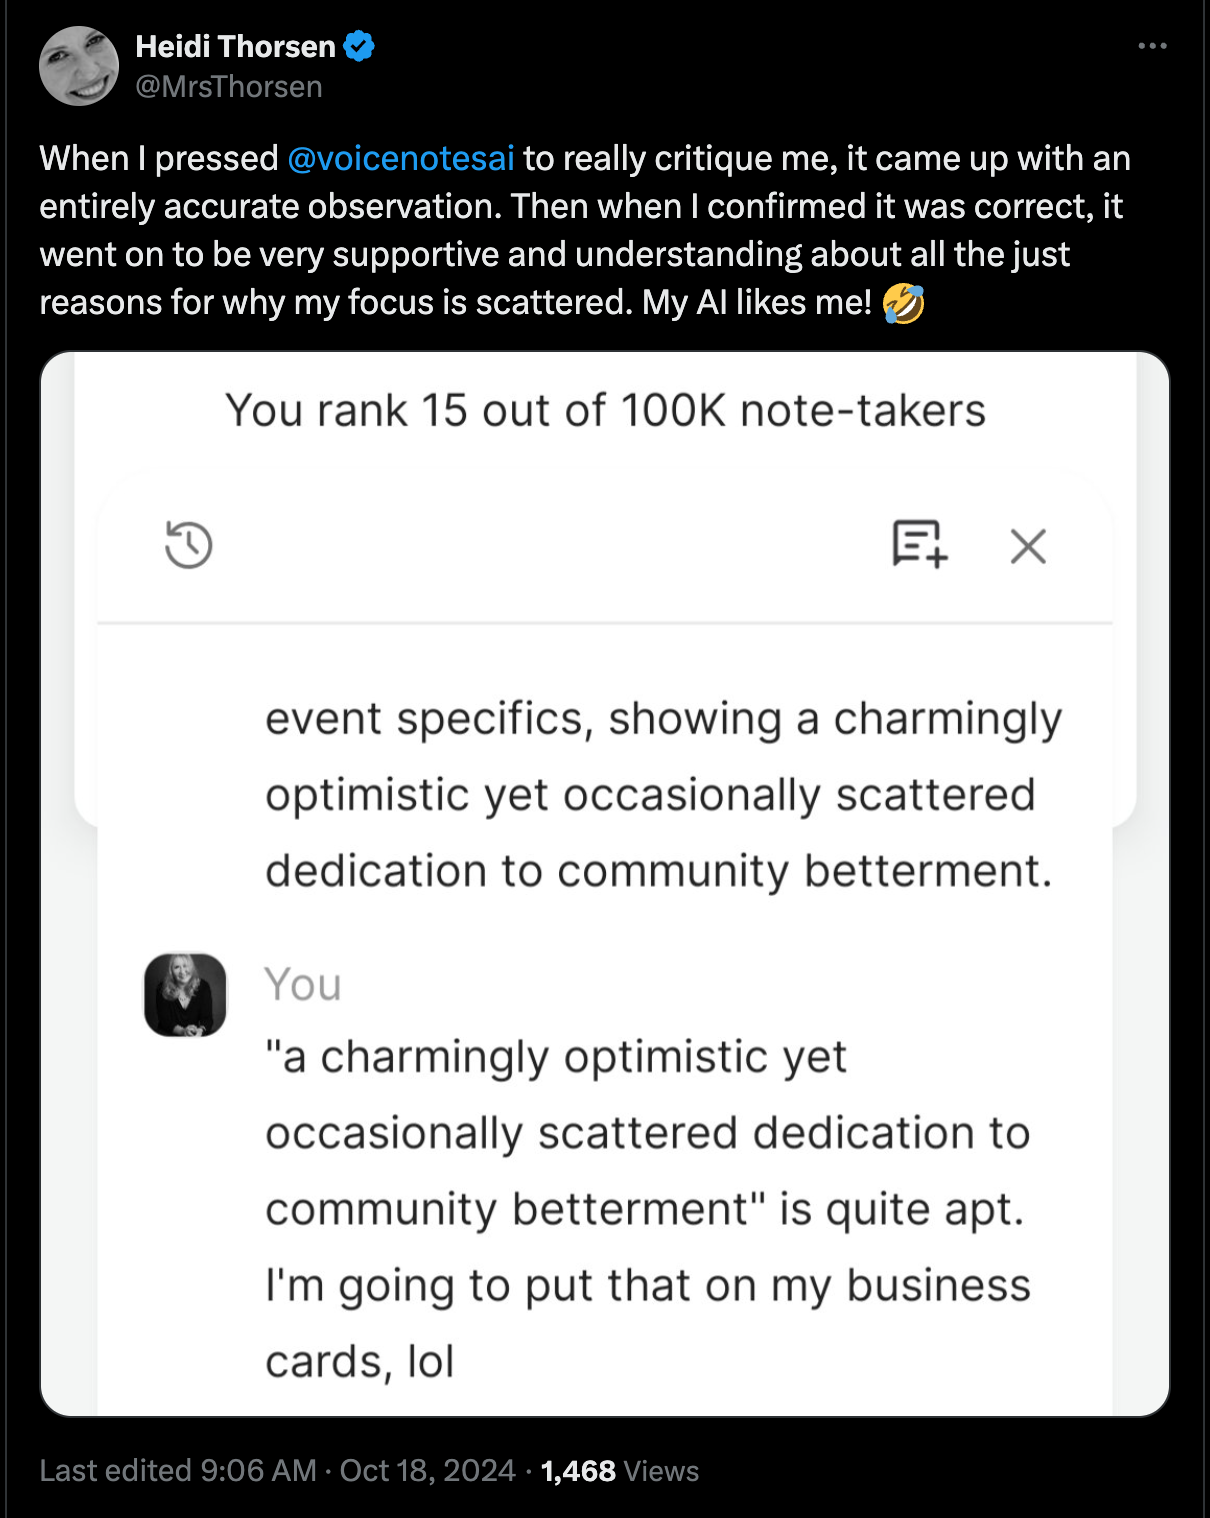
Task: Click the 'Last edited 9:06 AM' timestamp
Action: point(178,1471)
